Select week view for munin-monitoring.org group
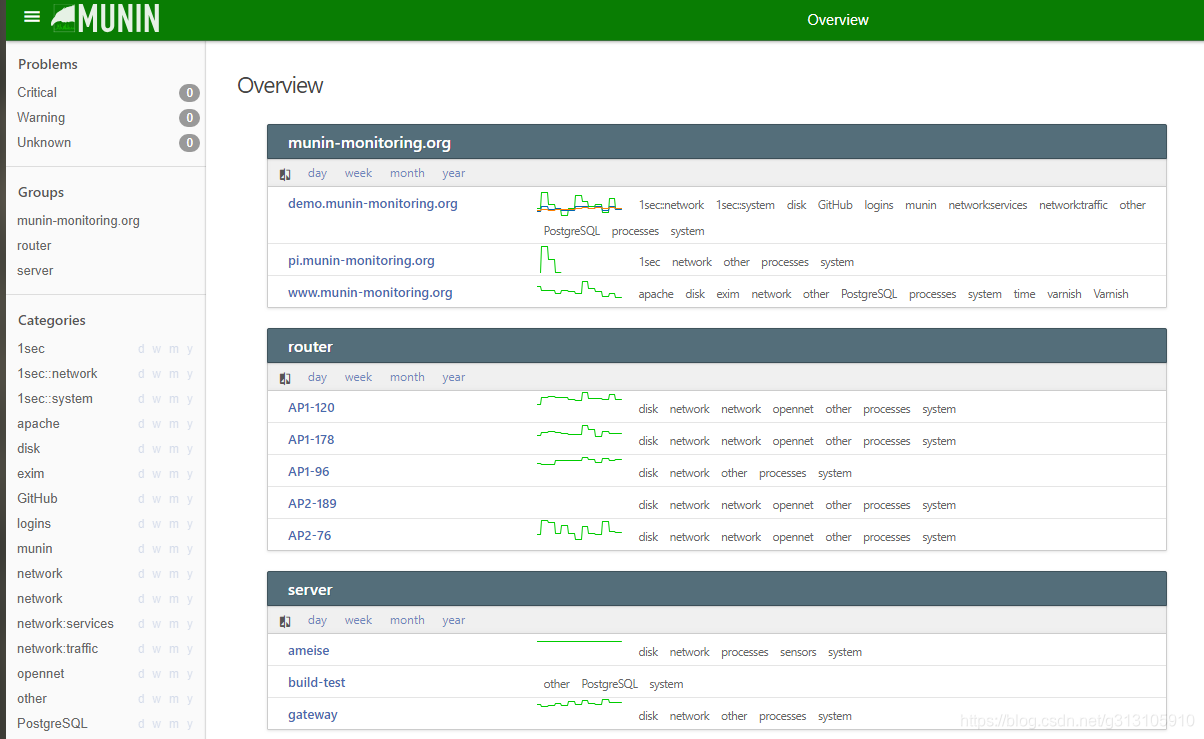The height and width of the screenshot is (739, 1204). pos(358,173)
